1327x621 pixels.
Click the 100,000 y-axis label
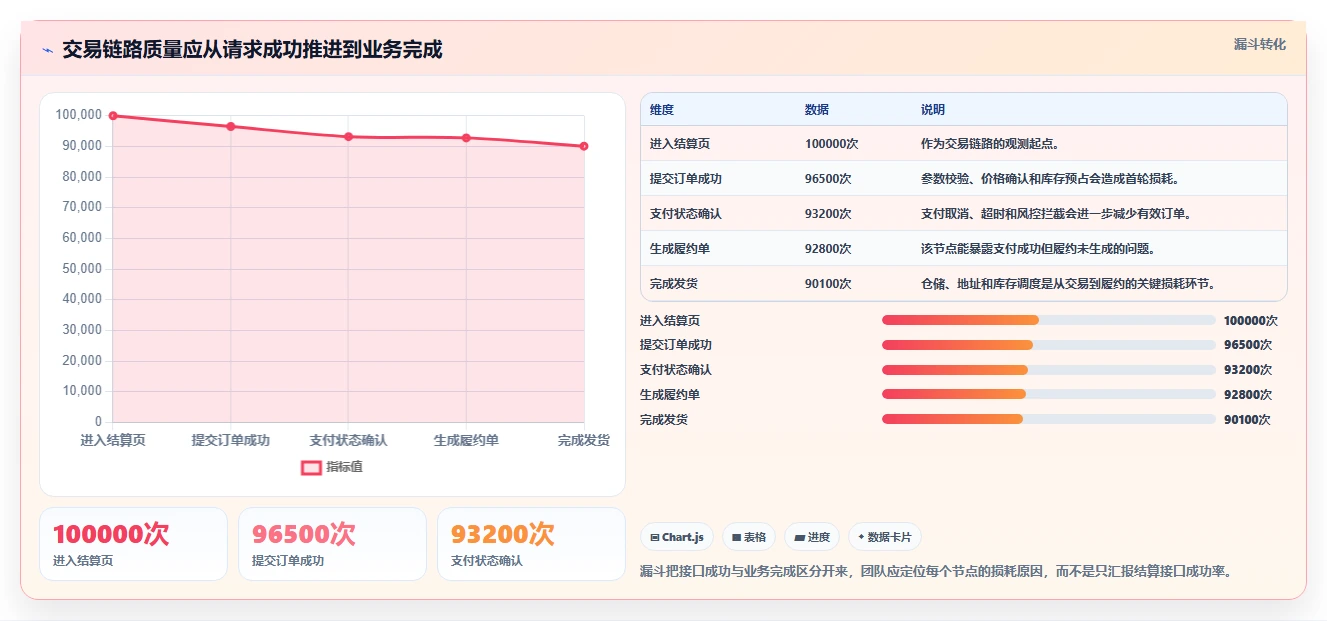(x=79, y=115)
